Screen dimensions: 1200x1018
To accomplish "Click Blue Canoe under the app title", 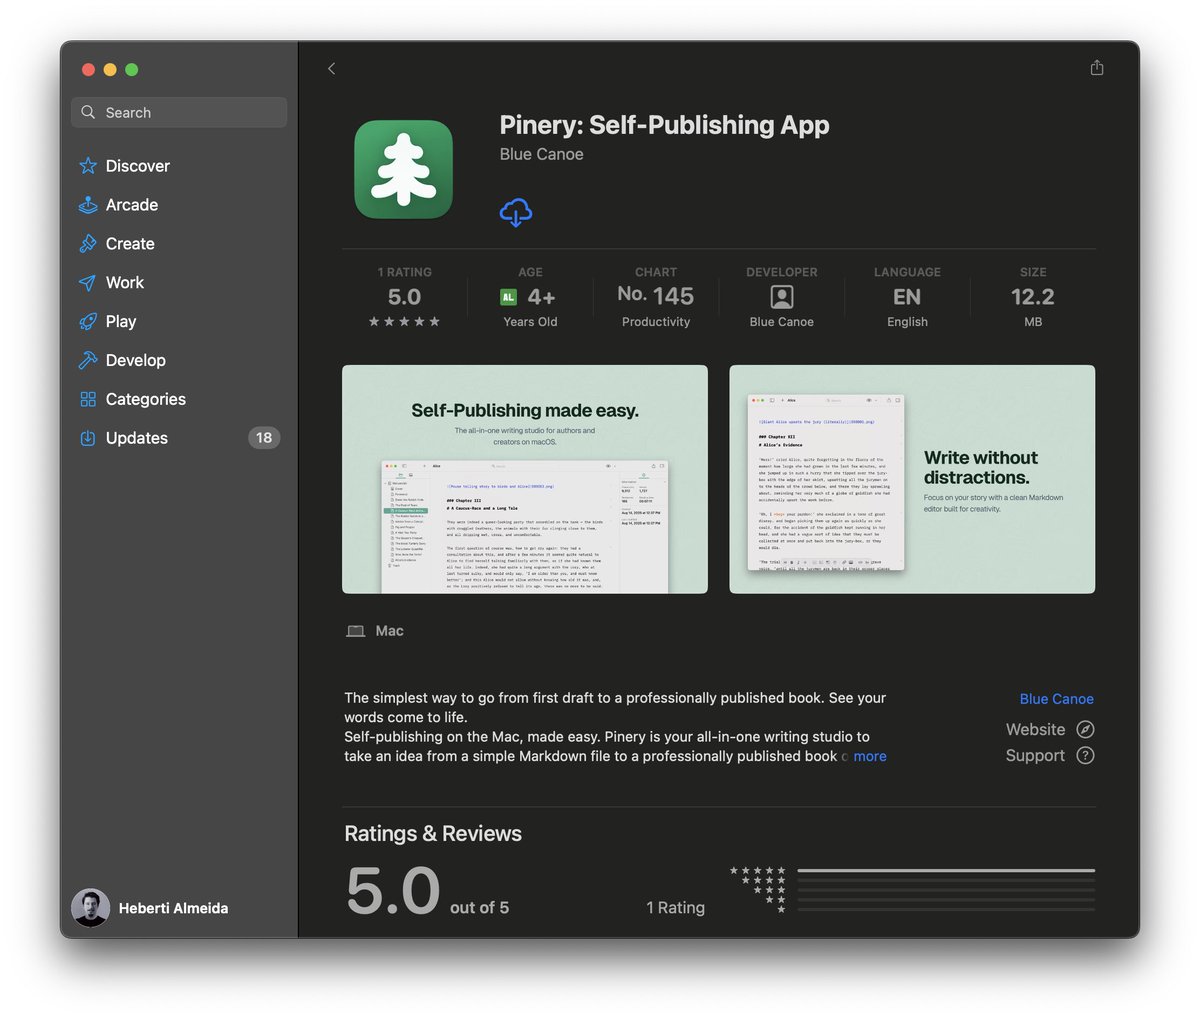I will (541, 154).
